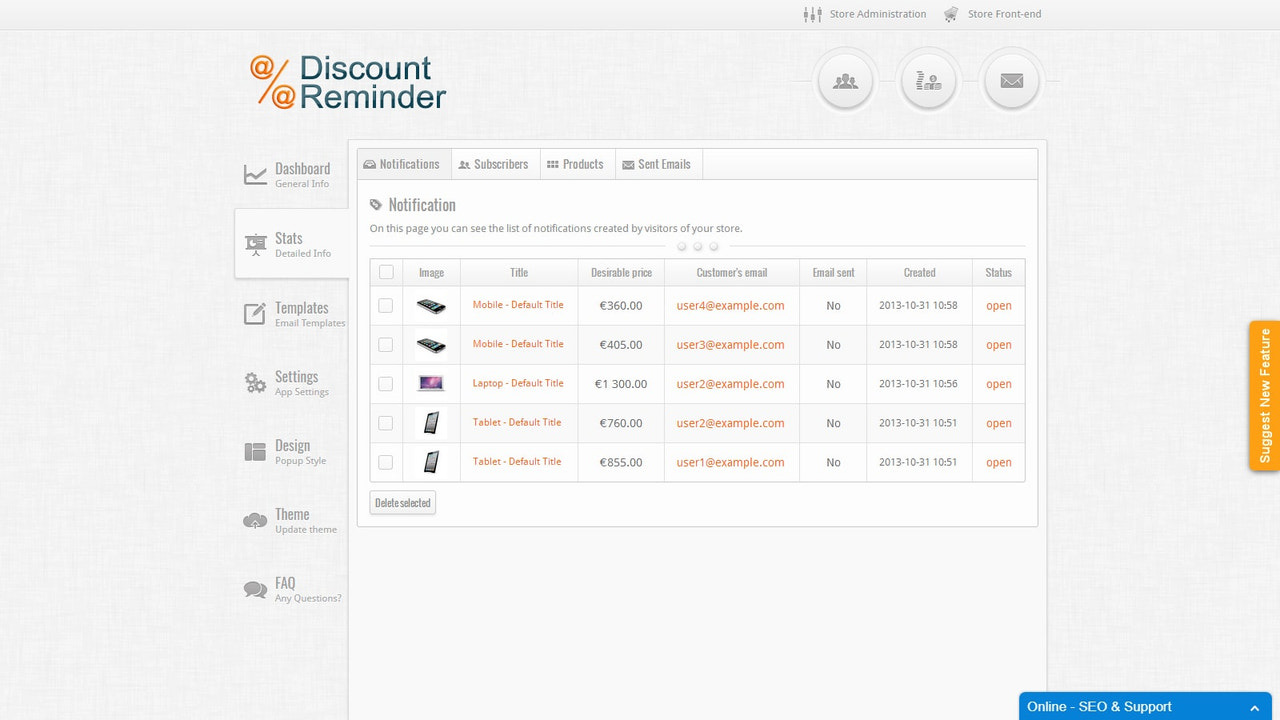The width and height of the screenshot is (1280, 720).
Task: Open the Sent Emails tab
Action: [x=658, y=163]
